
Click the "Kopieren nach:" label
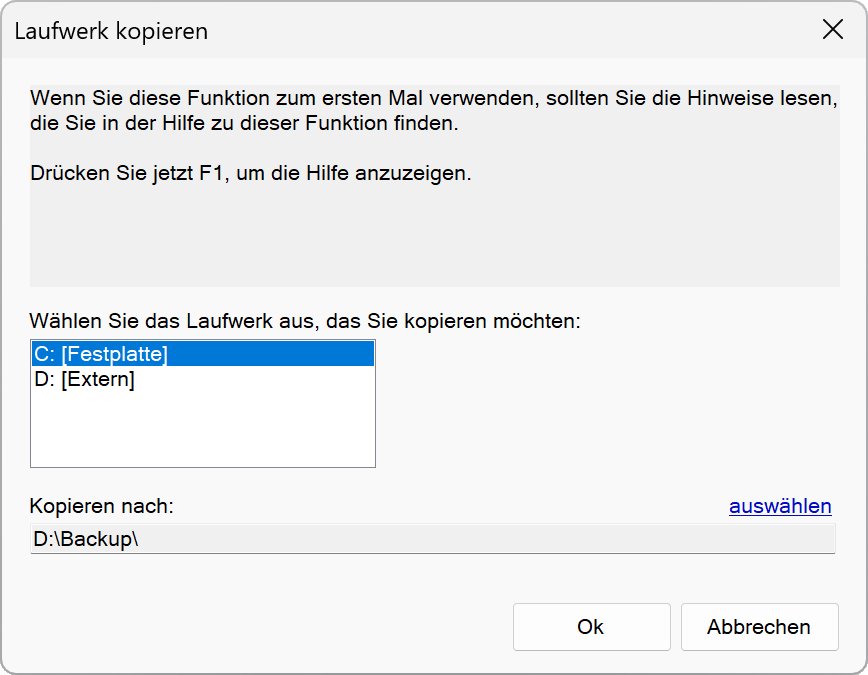102,506
